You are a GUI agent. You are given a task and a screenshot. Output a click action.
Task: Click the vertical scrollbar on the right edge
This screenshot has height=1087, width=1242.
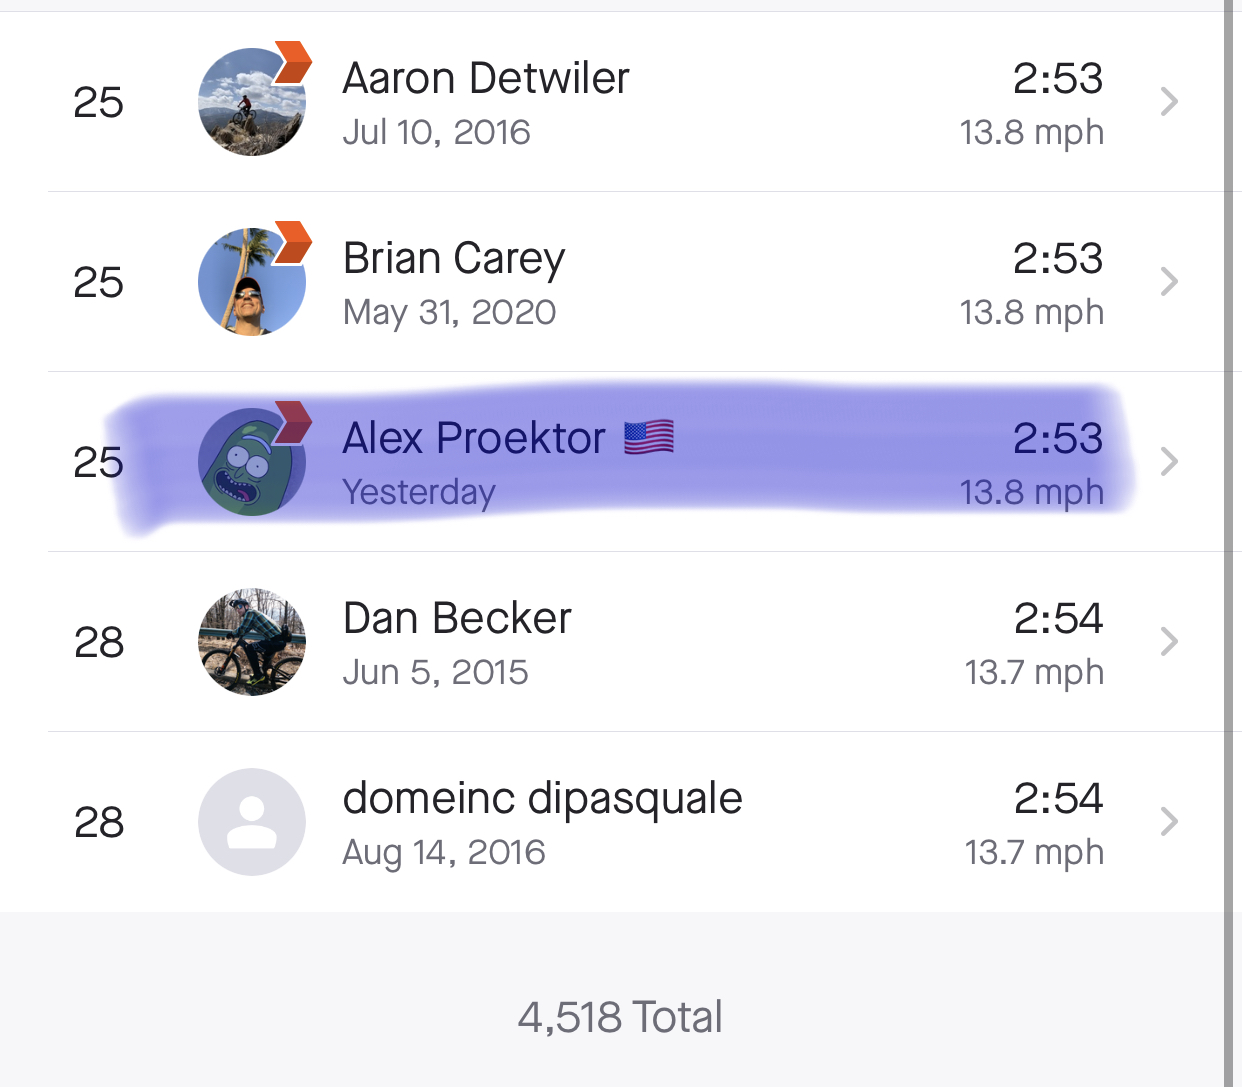coord(1230,543)
